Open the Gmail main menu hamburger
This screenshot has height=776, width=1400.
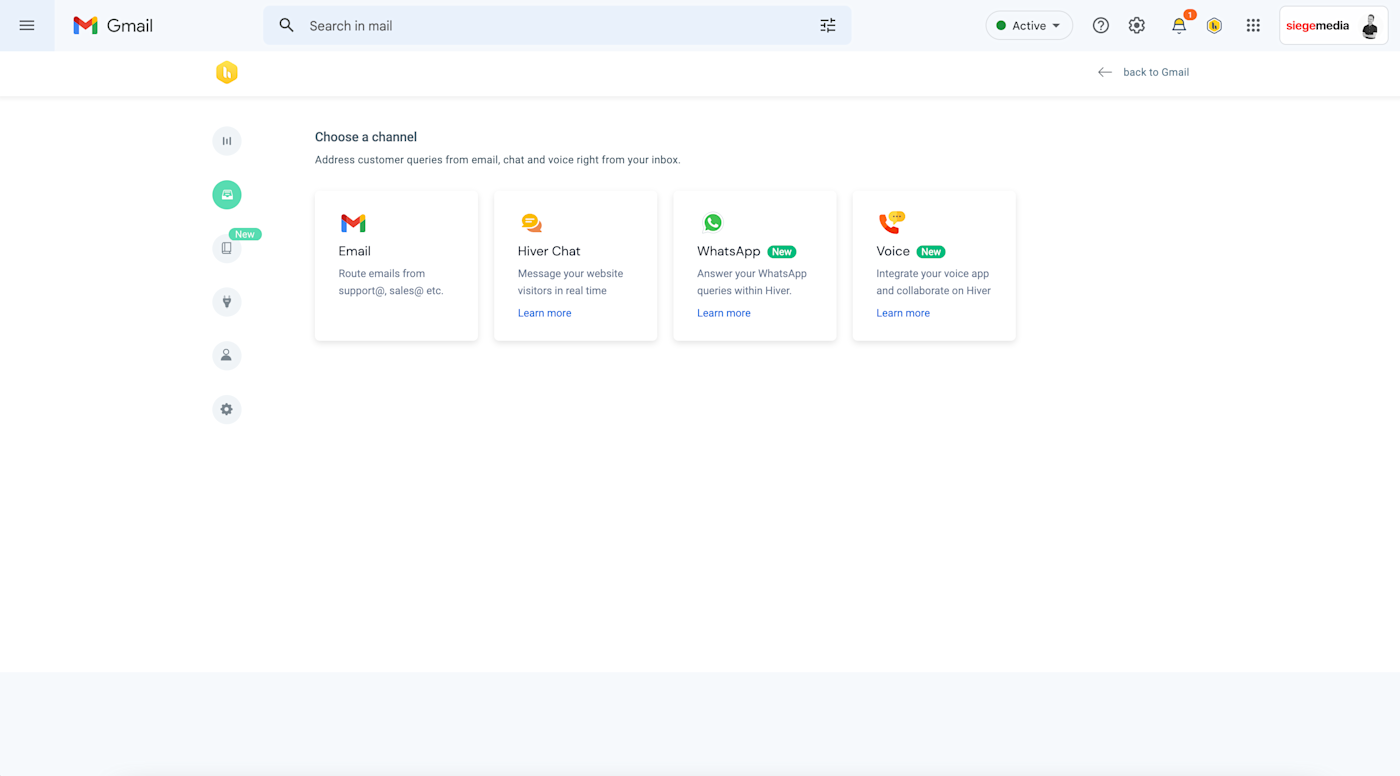[27, 26]
